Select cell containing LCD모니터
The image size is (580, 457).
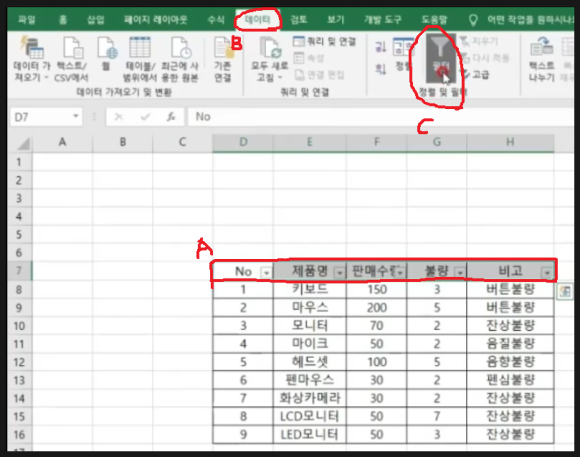(x=310, y=416)
